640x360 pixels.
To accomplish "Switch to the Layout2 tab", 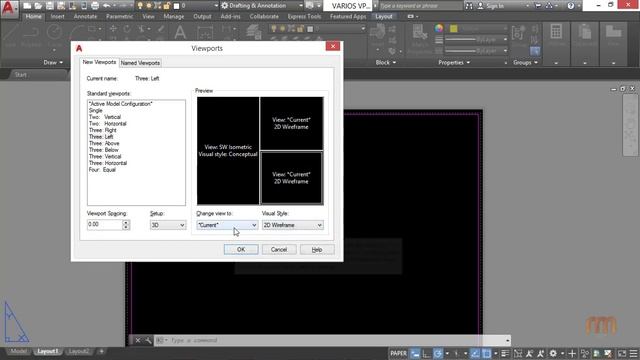I will [x=78, y=351].
